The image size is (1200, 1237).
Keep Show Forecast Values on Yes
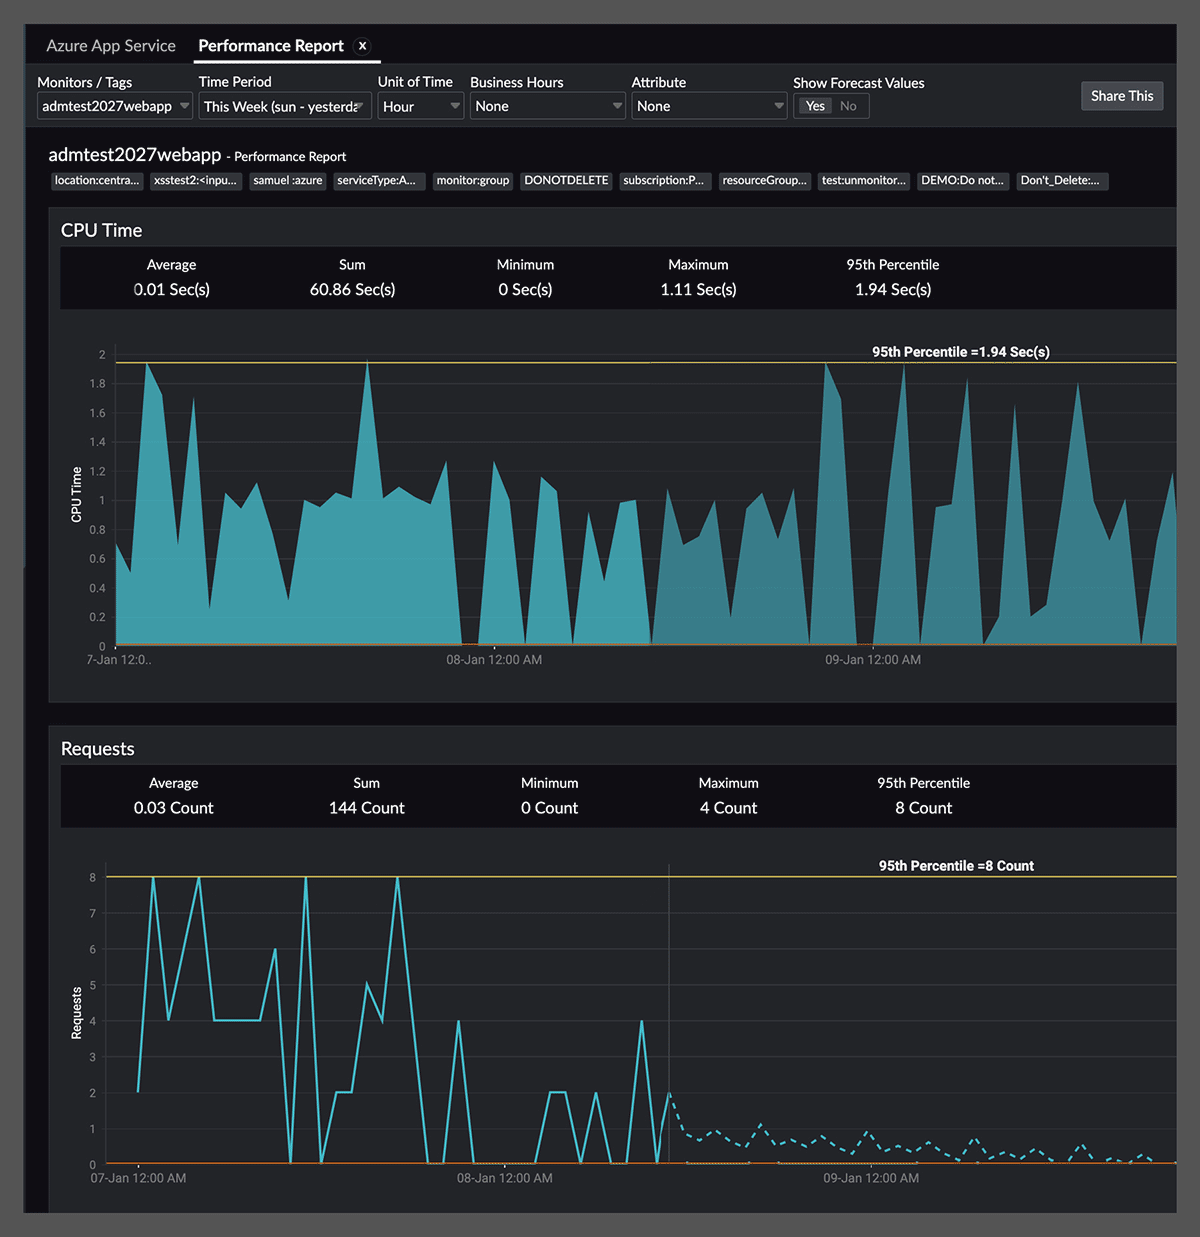[814, 105]
